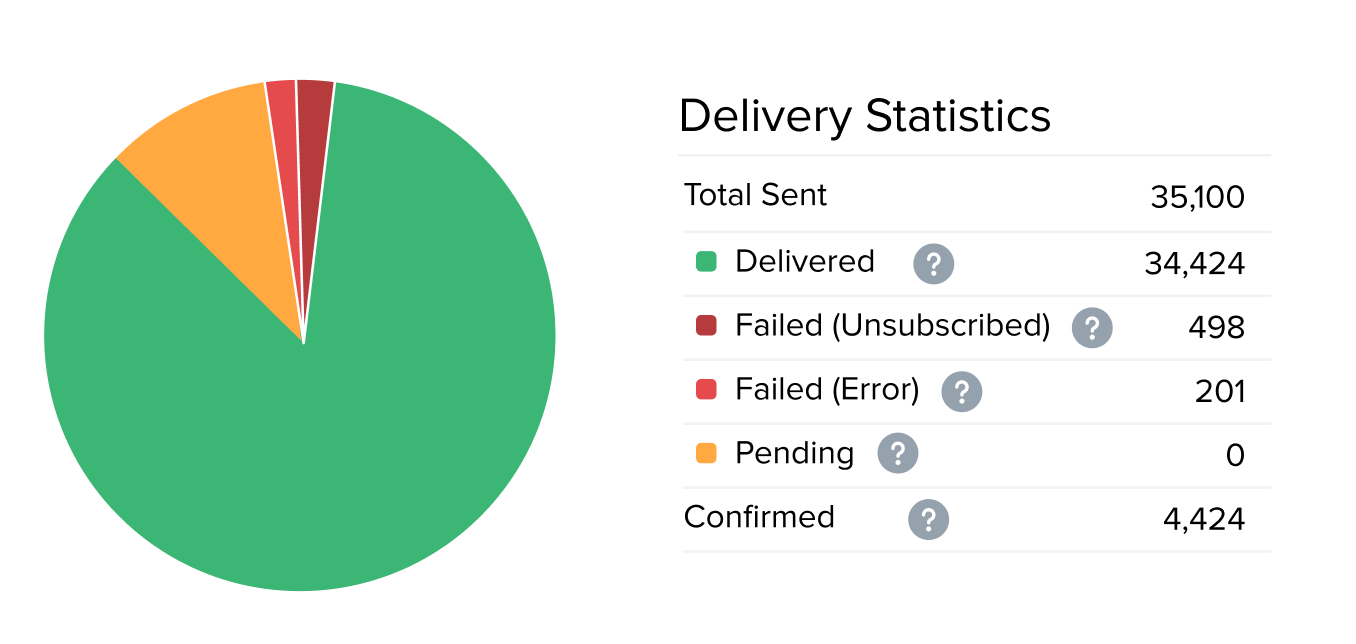This screenshot has height=644, width=1356.
Task: Click the Confirmed question mark icon
Action: coord(929,519)
